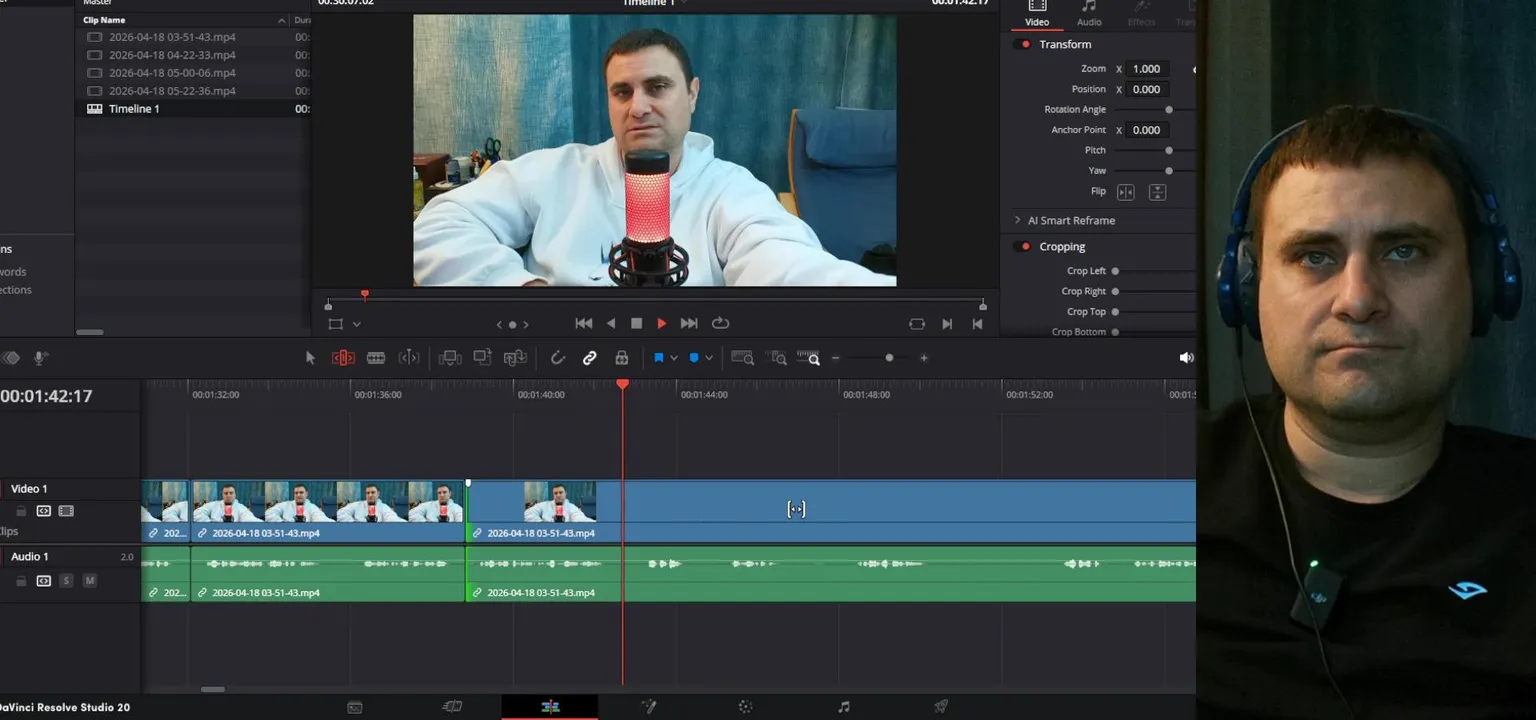Adjust the Pitch slider
1536x720 pixels.
[x=1168, y=150]
